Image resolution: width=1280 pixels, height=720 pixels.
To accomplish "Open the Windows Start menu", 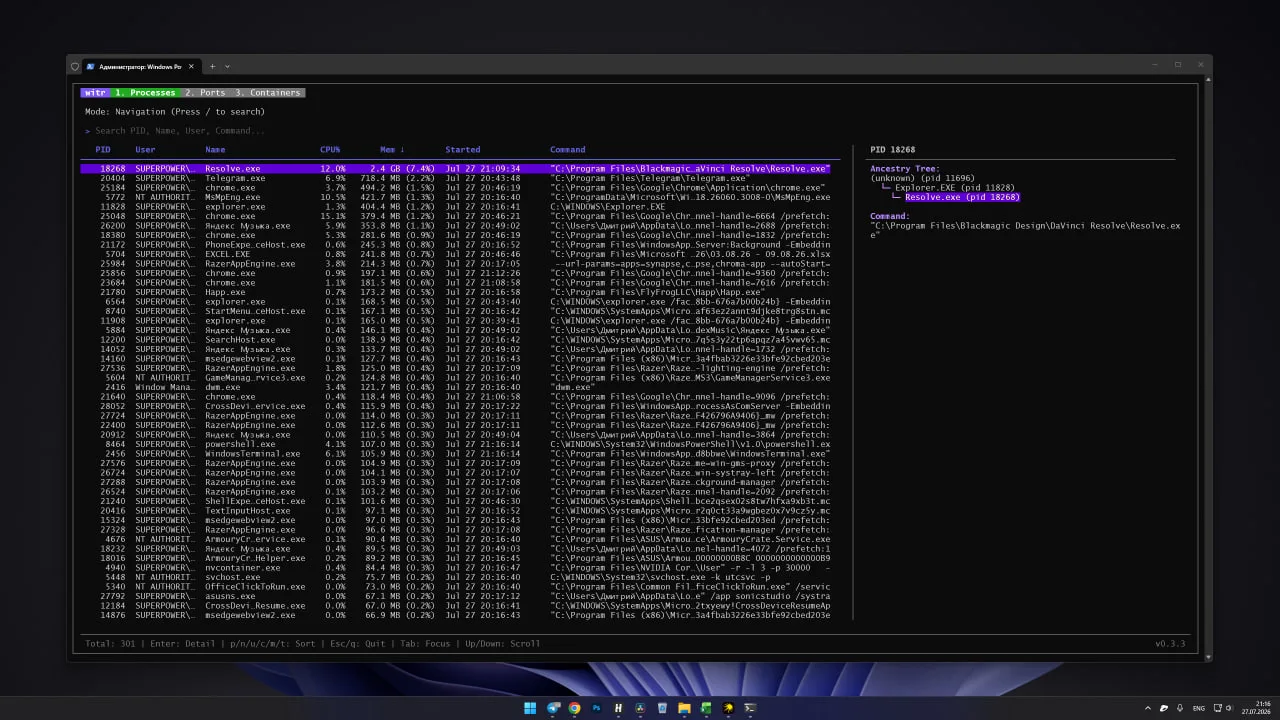I will [530, 708].
